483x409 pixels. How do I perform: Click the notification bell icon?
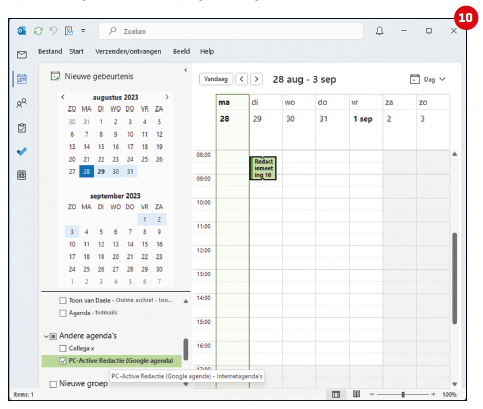(379, 31)
